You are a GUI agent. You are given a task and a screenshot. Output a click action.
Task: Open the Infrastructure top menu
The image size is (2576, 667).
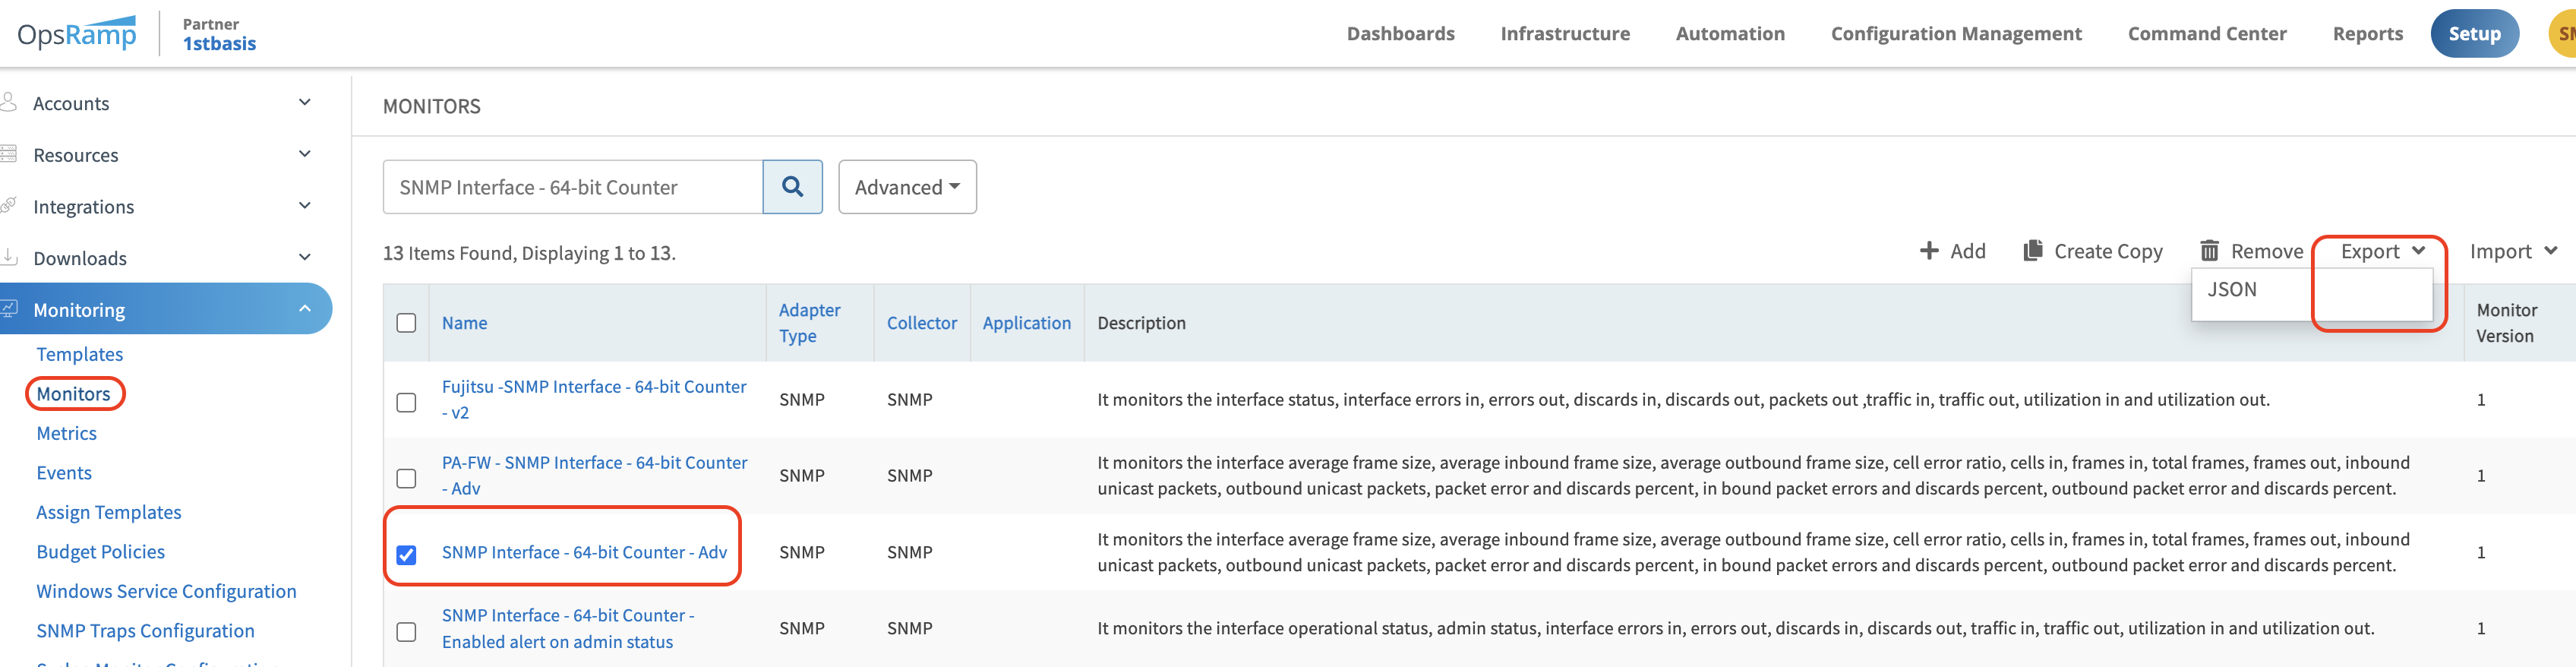coord(1564,34)
